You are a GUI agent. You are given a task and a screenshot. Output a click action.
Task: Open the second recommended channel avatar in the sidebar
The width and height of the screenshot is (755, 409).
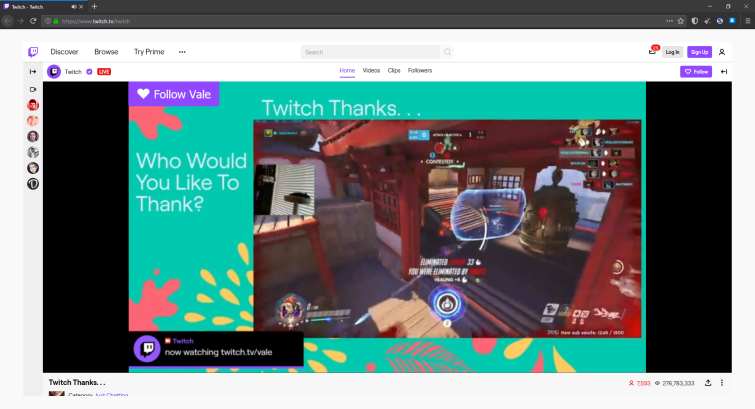(x=33, y=121)
